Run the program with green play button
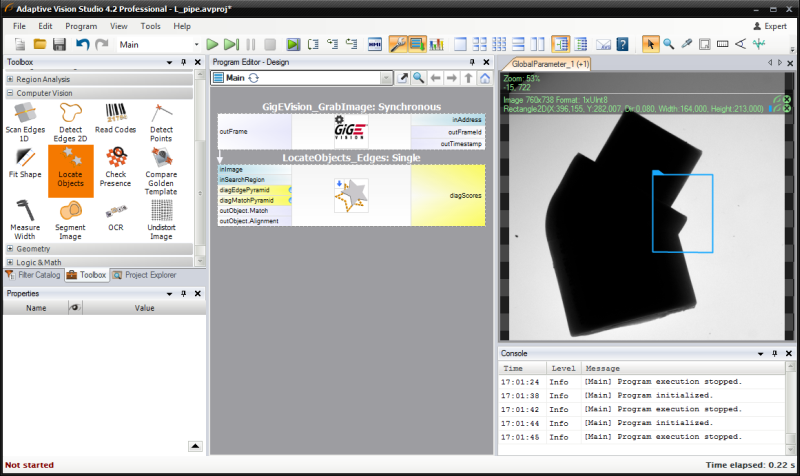 212,44
